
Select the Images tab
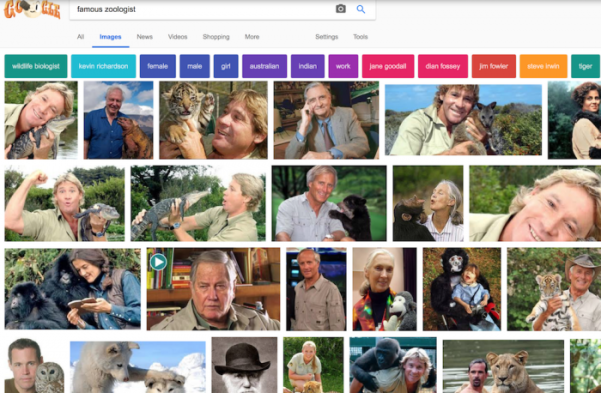point(110,37)
